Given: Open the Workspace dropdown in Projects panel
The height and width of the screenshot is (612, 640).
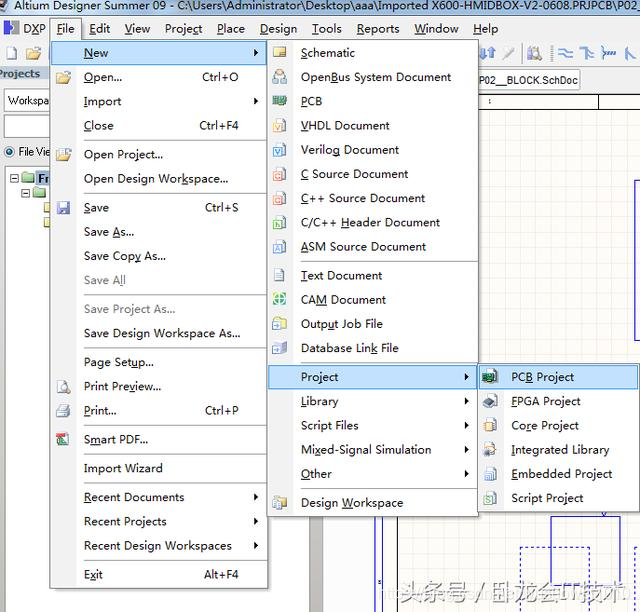Looking at the screenshot, I should click(x=27, y=100).
